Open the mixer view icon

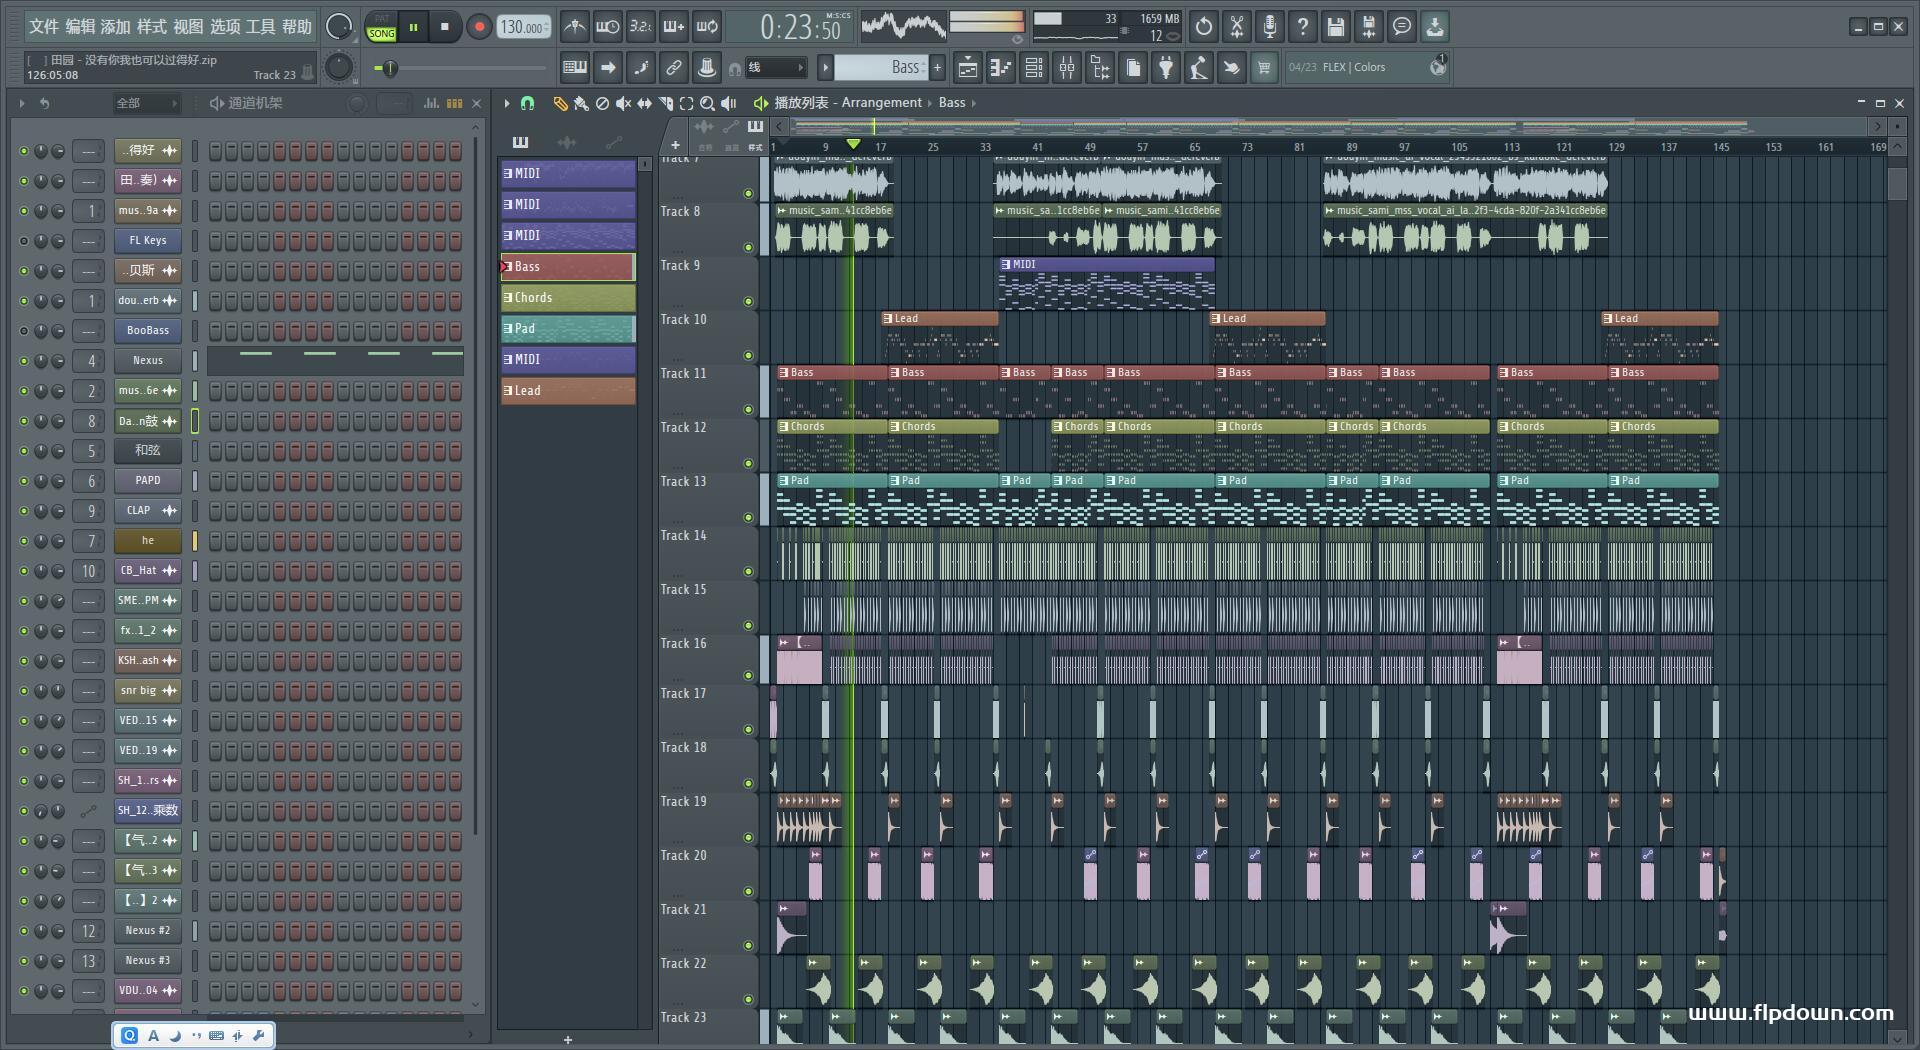[1067, 68]
